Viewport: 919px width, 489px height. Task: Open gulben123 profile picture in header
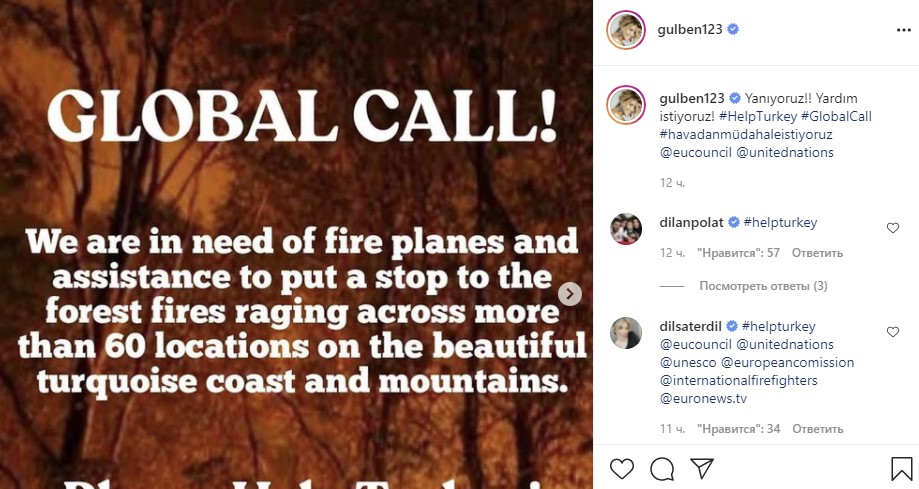pos(626,31)
